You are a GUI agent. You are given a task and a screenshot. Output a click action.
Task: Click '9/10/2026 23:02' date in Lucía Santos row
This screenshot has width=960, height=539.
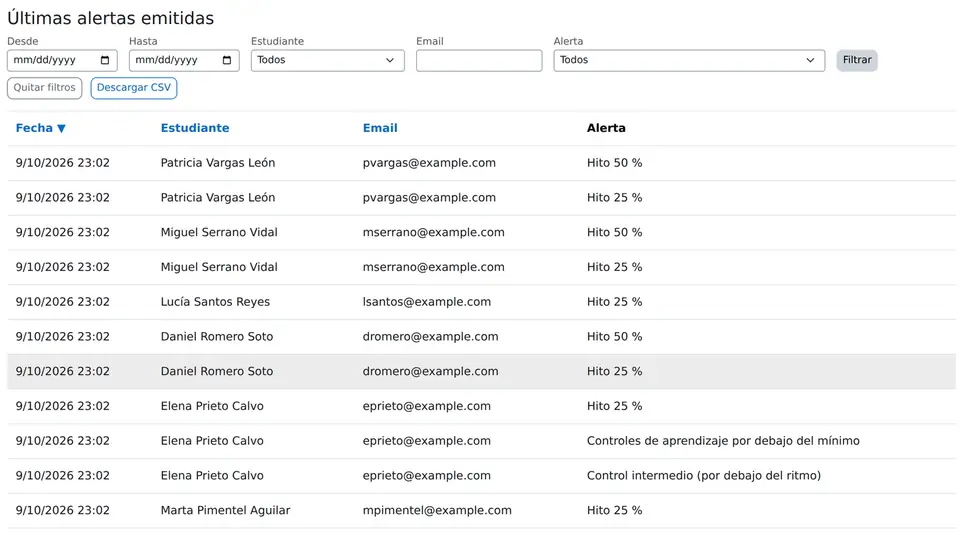point(62,302)
